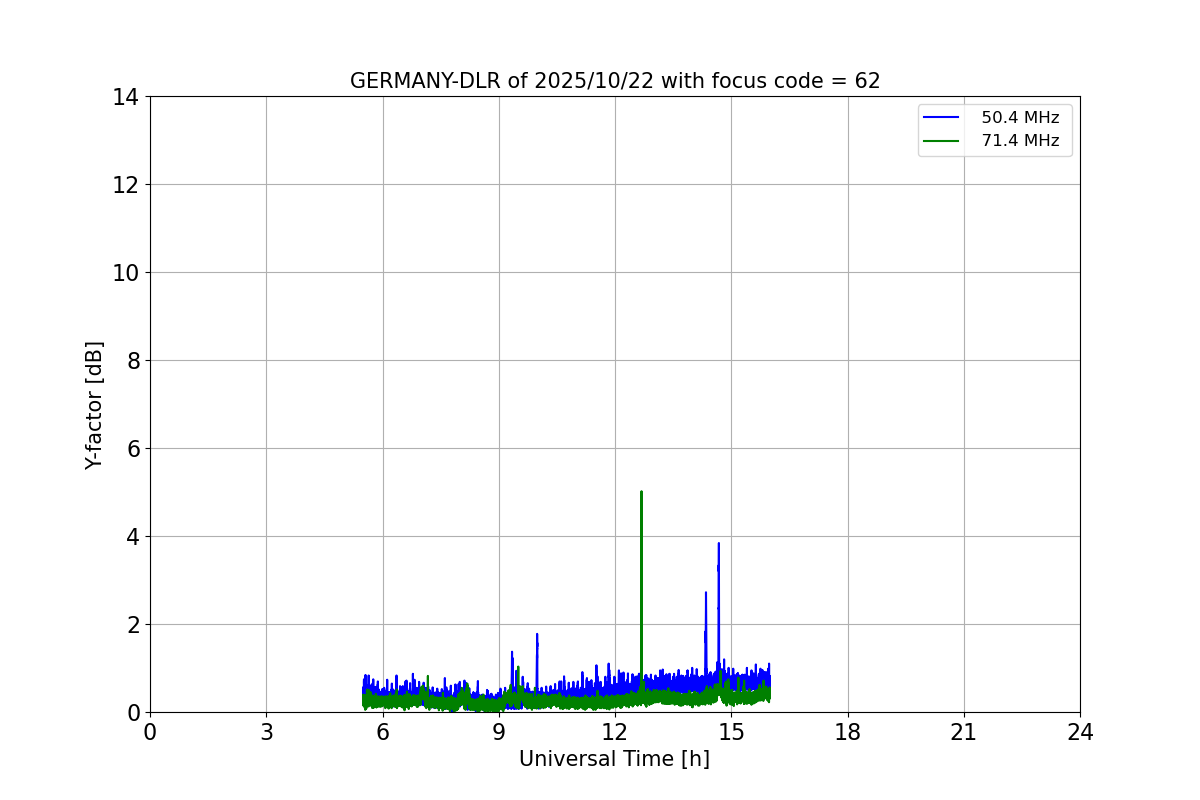Click x-axis tick label 6
The width and height of the screenshot is (1200, 800).
[x=383, y=733]
